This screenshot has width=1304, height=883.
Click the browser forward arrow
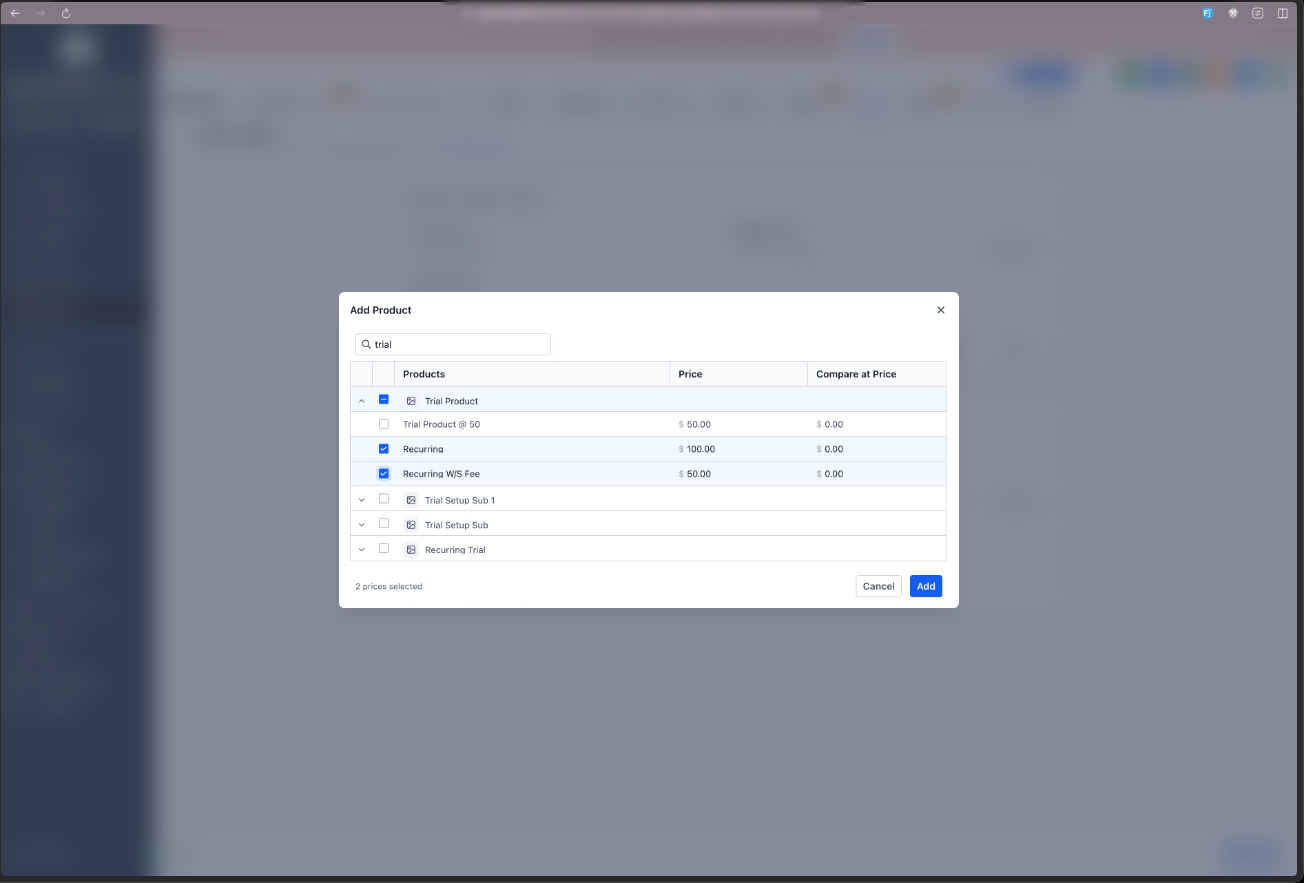[x=39, y=13]
